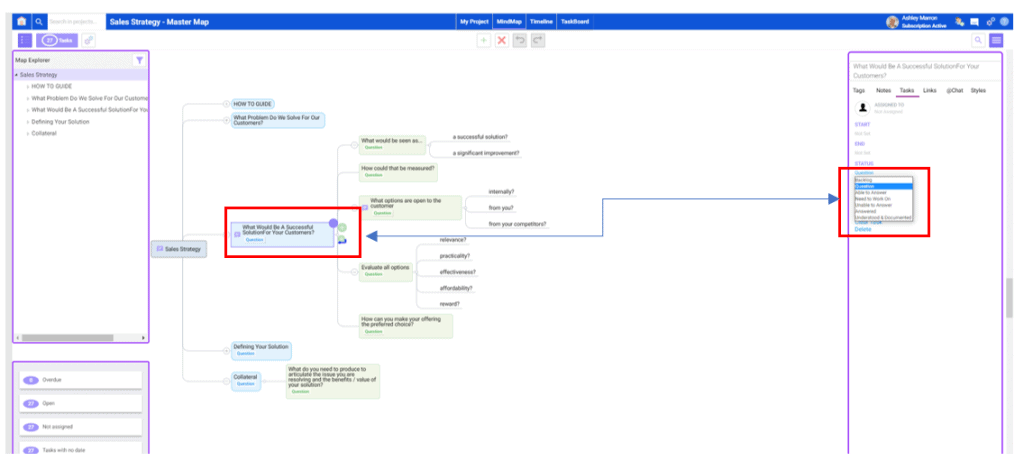The height and width of the screenshot is (470, 1024).
Task: Open the Styles tab in the properties panel
Action: tap(978, 91)
